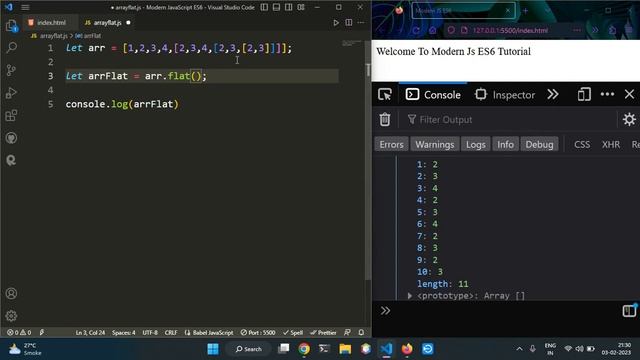This screenshot has height=360, width=640.
Task: Open console settings gear
Action: pyautogui.click(x=629, y=120)
